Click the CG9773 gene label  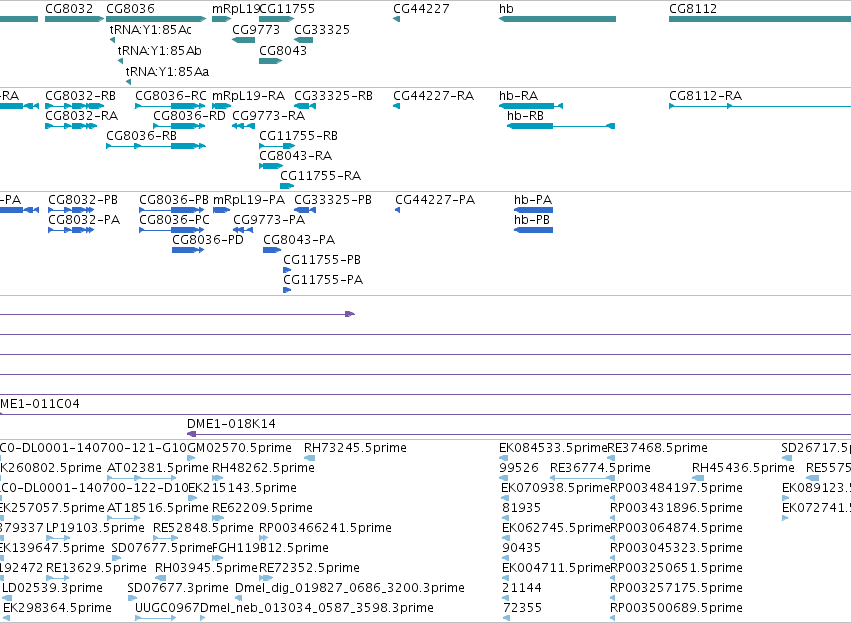(256, 30)
